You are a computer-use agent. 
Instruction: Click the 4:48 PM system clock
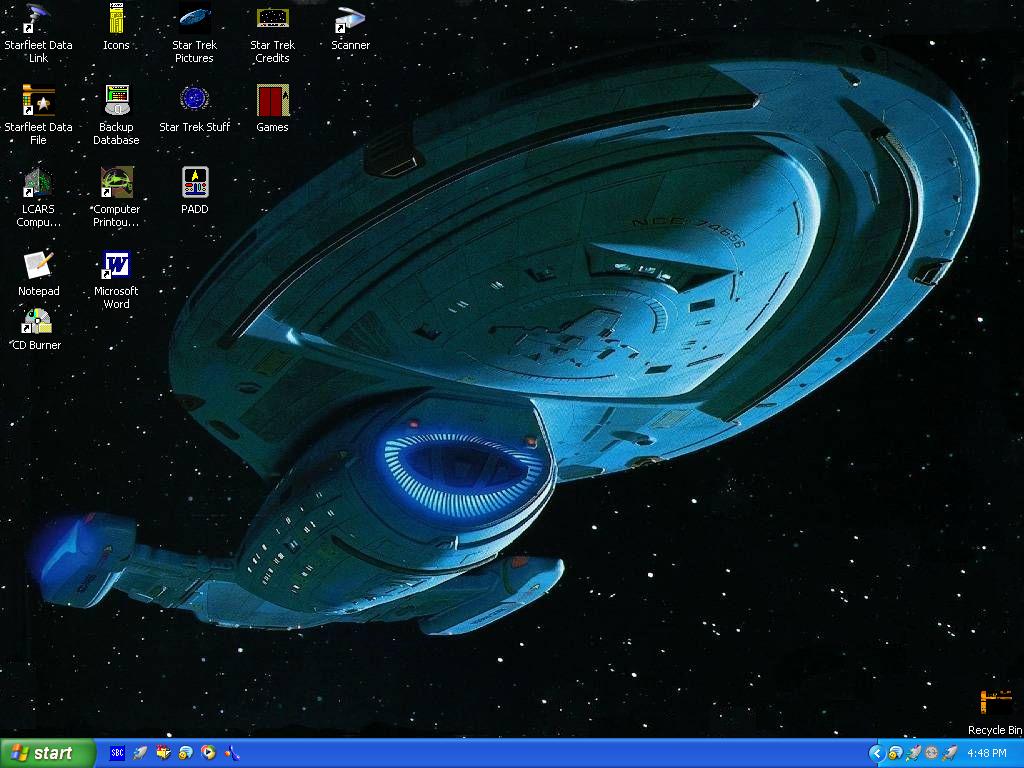tap(987, 753)
